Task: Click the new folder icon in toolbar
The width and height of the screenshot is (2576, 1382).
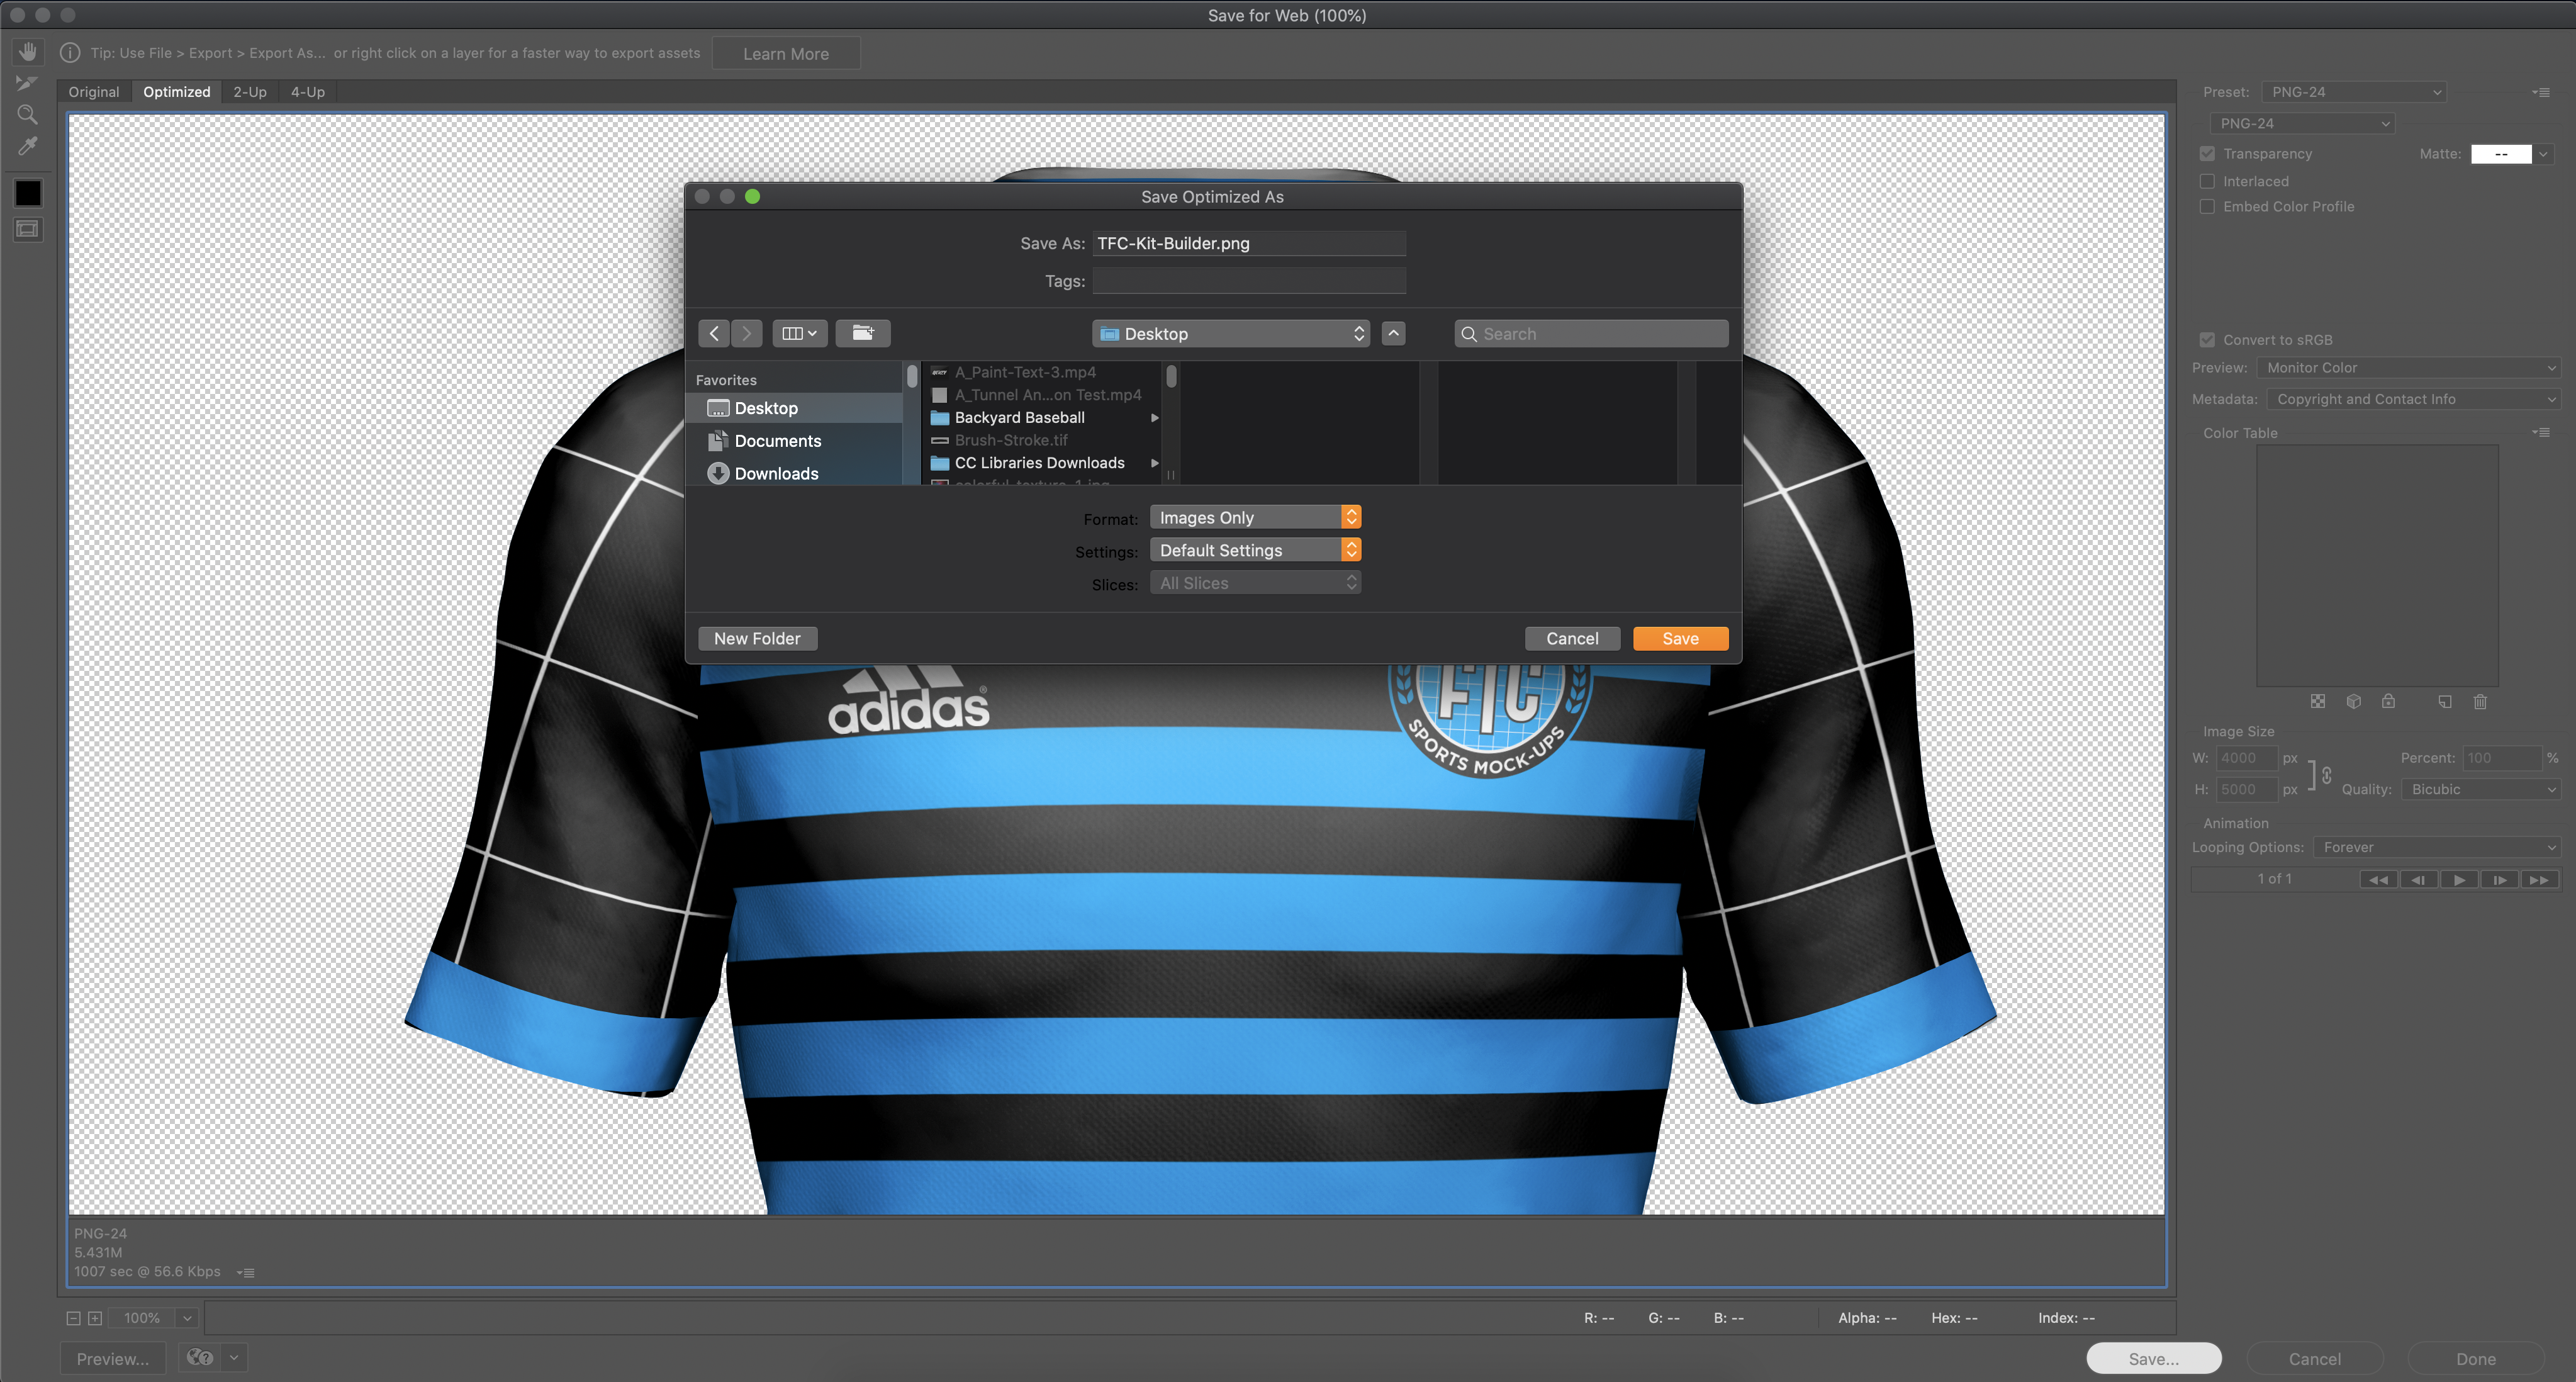Action: (x=862, y=333)
